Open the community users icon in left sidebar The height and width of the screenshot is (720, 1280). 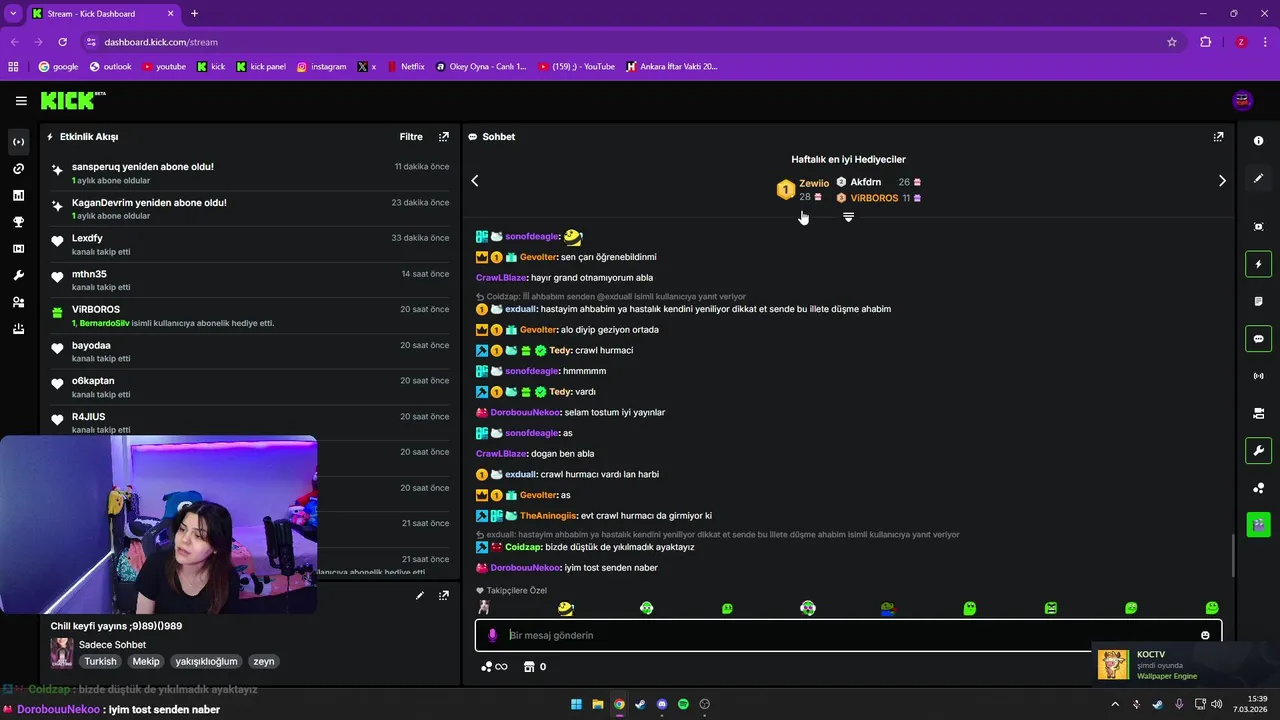(x=18, y=302)
